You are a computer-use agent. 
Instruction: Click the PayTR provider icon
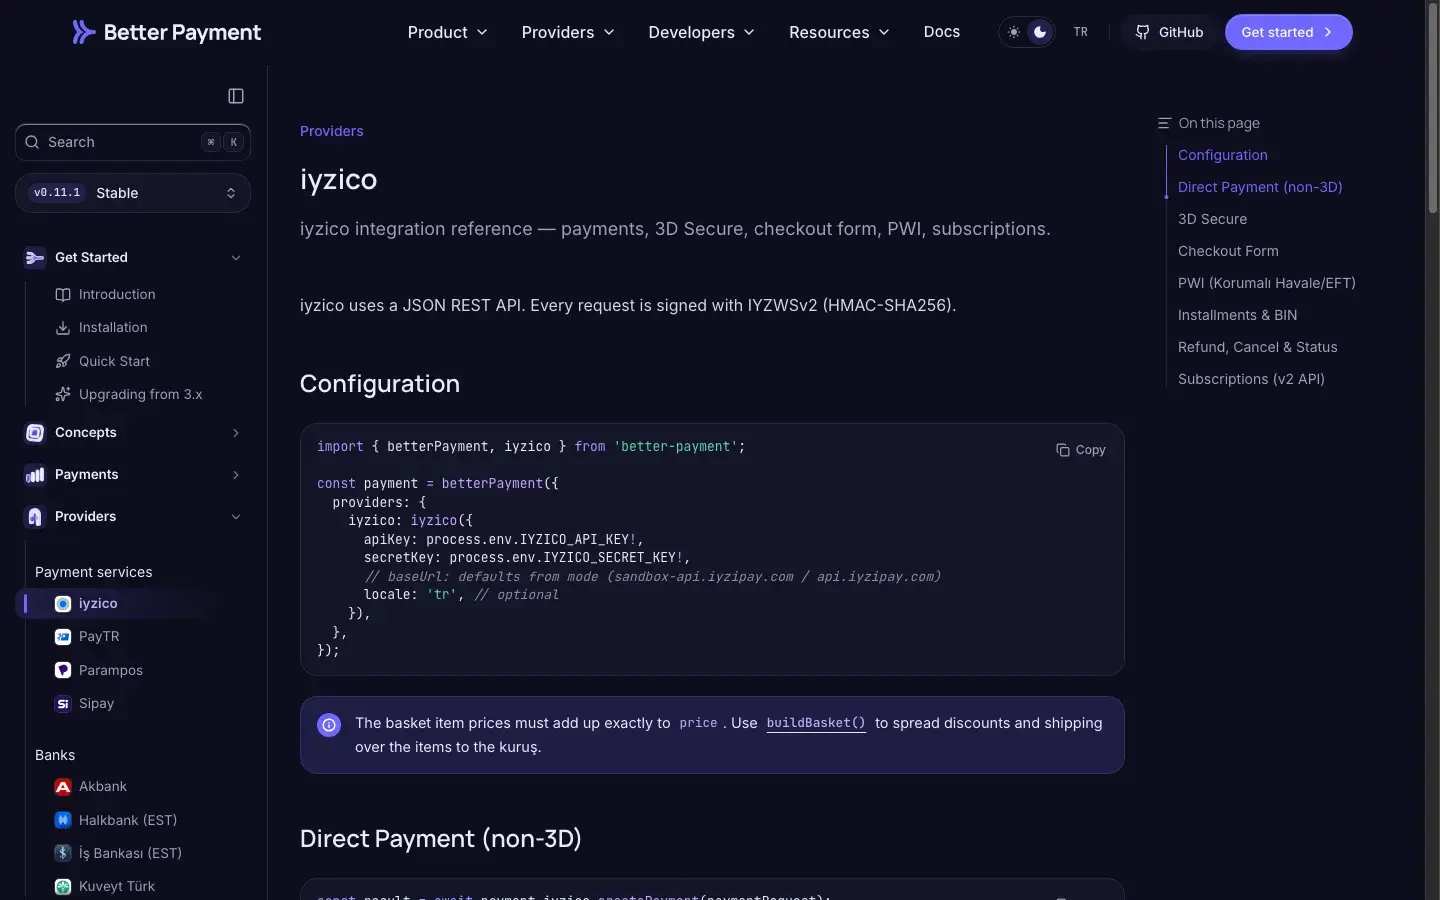tap(63, 637)
